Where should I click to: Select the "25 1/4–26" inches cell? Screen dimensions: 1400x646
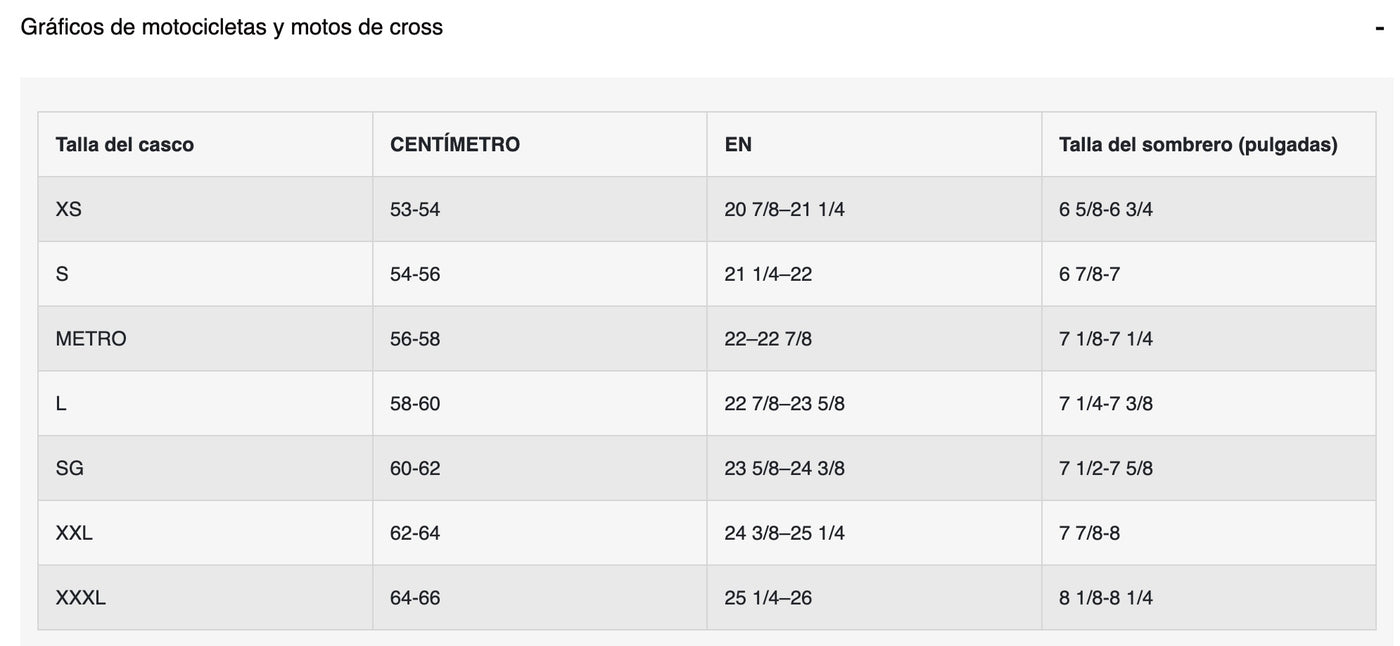click(768, 598)
